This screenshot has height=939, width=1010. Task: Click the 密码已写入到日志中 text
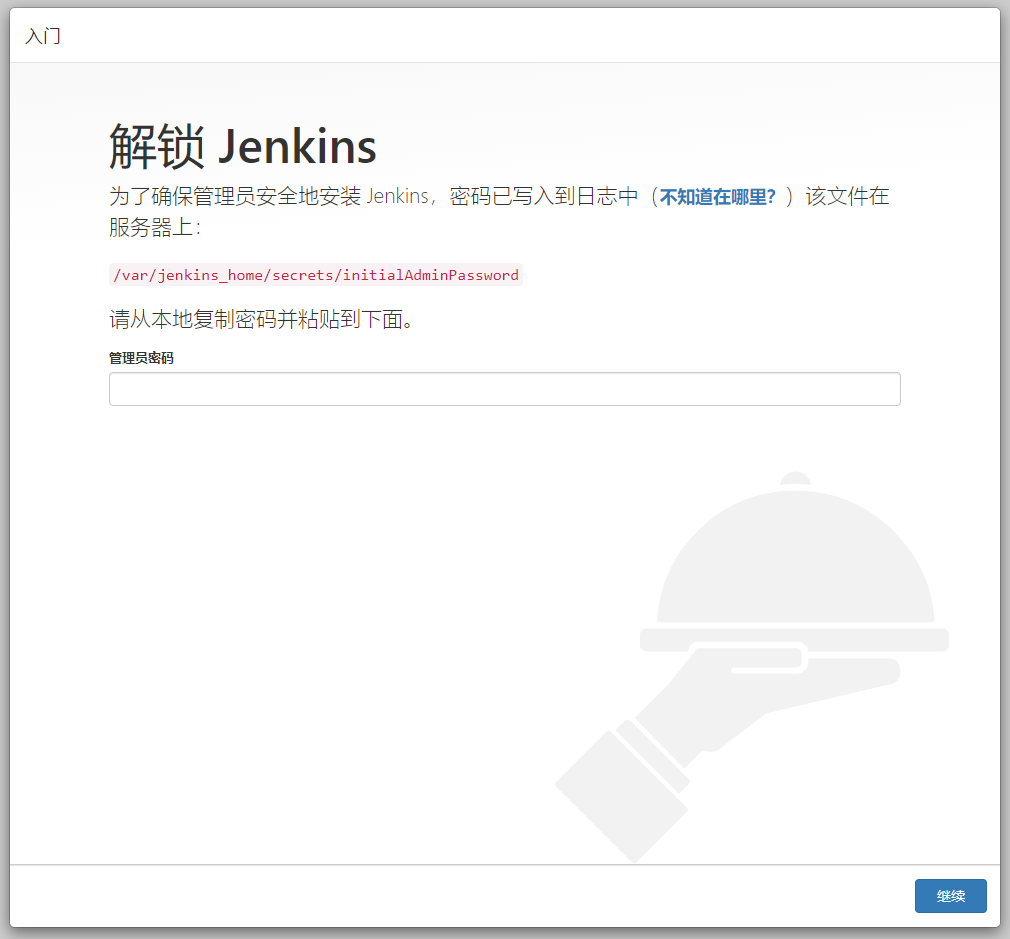(544, 196)
